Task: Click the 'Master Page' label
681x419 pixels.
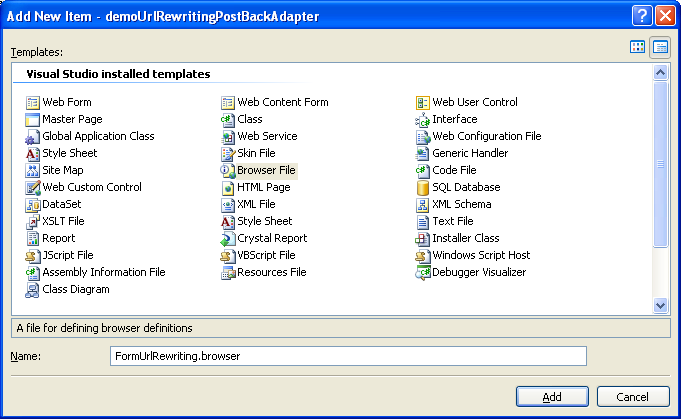Action: 72,119
